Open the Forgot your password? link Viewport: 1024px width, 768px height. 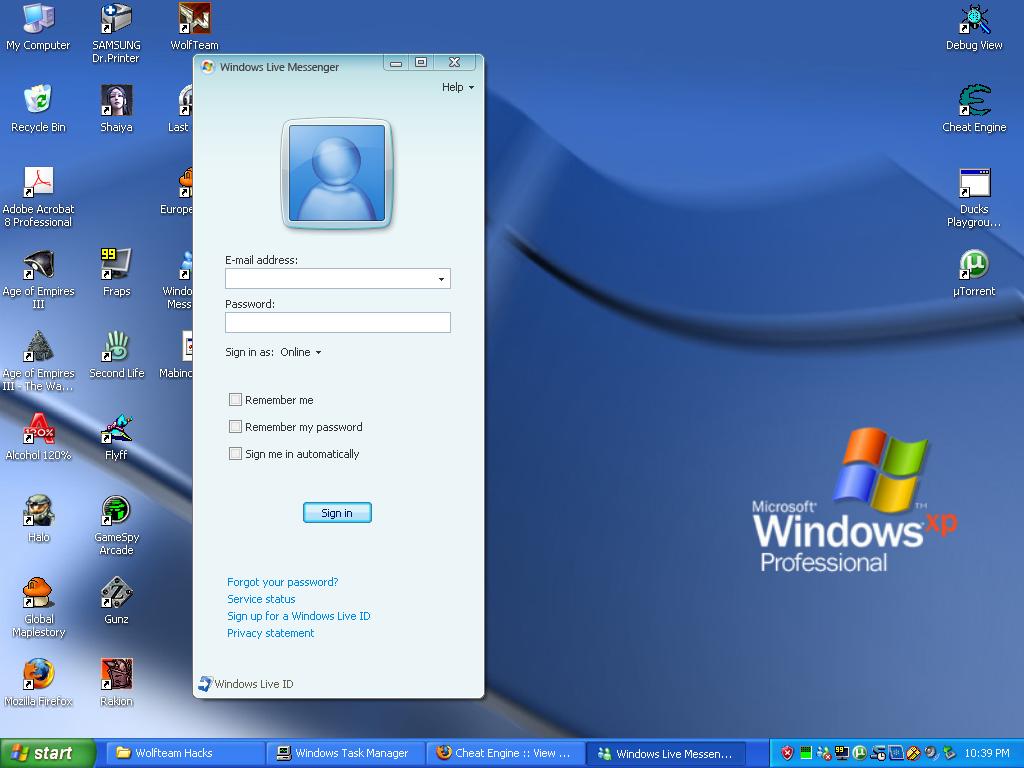[282, 582]
